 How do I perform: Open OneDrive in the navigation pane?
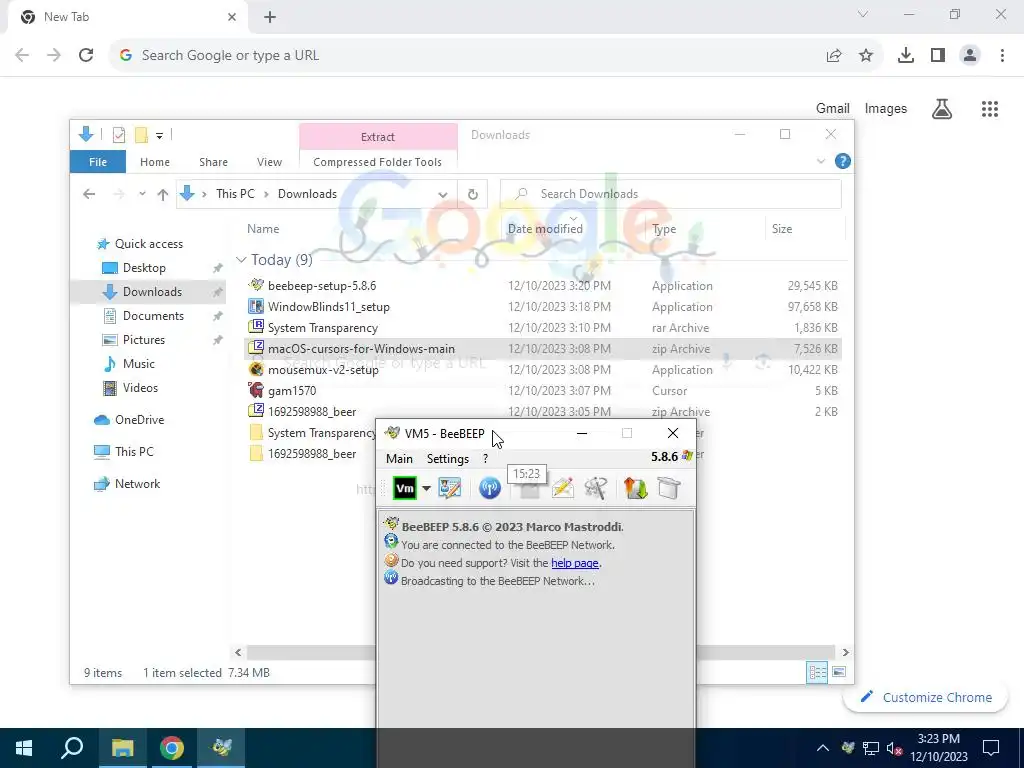139,419
